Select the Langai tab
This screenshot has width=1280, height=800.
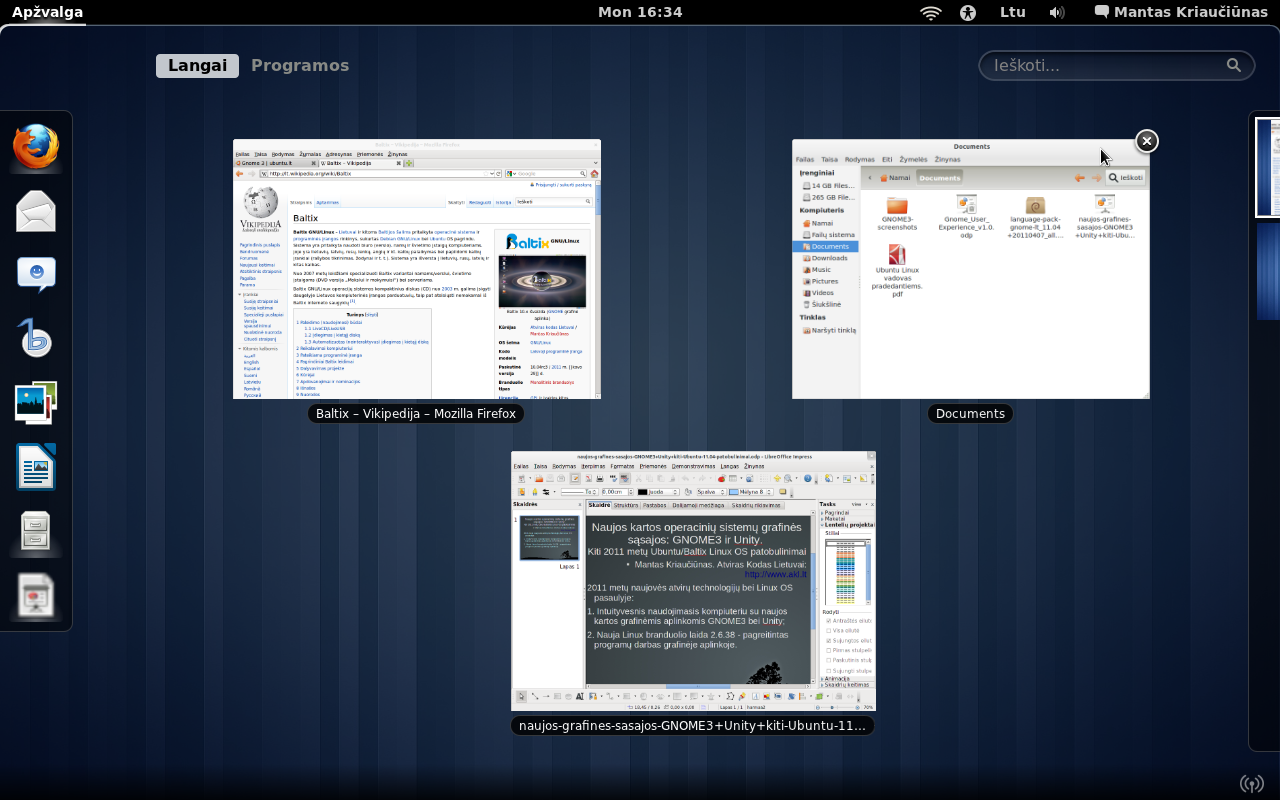[x=197, y=65]
